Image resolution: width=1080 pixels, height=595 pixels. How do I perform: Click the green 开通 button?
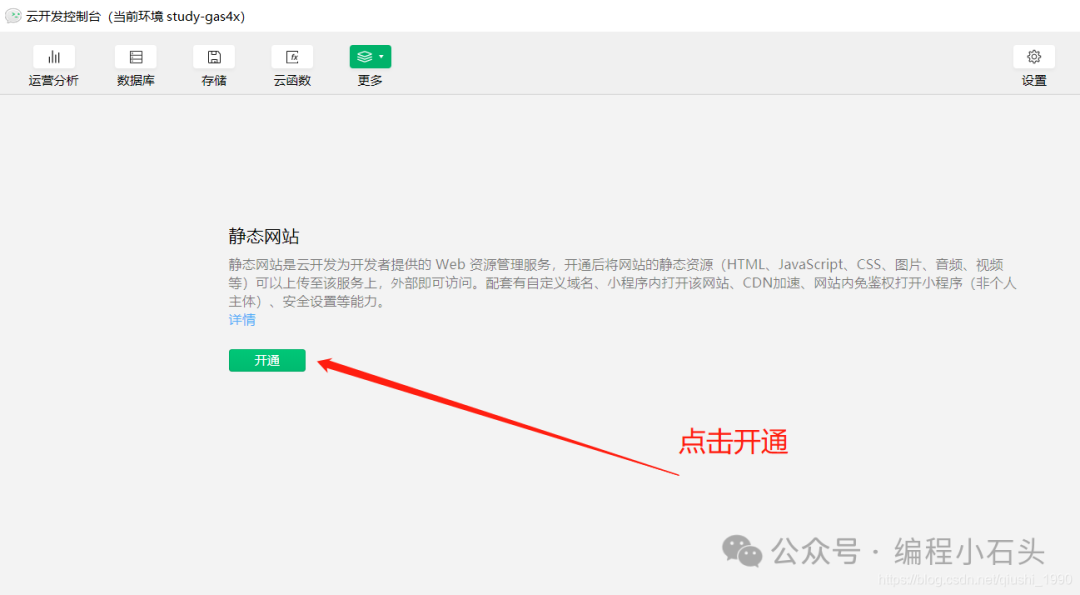point(267,360)
